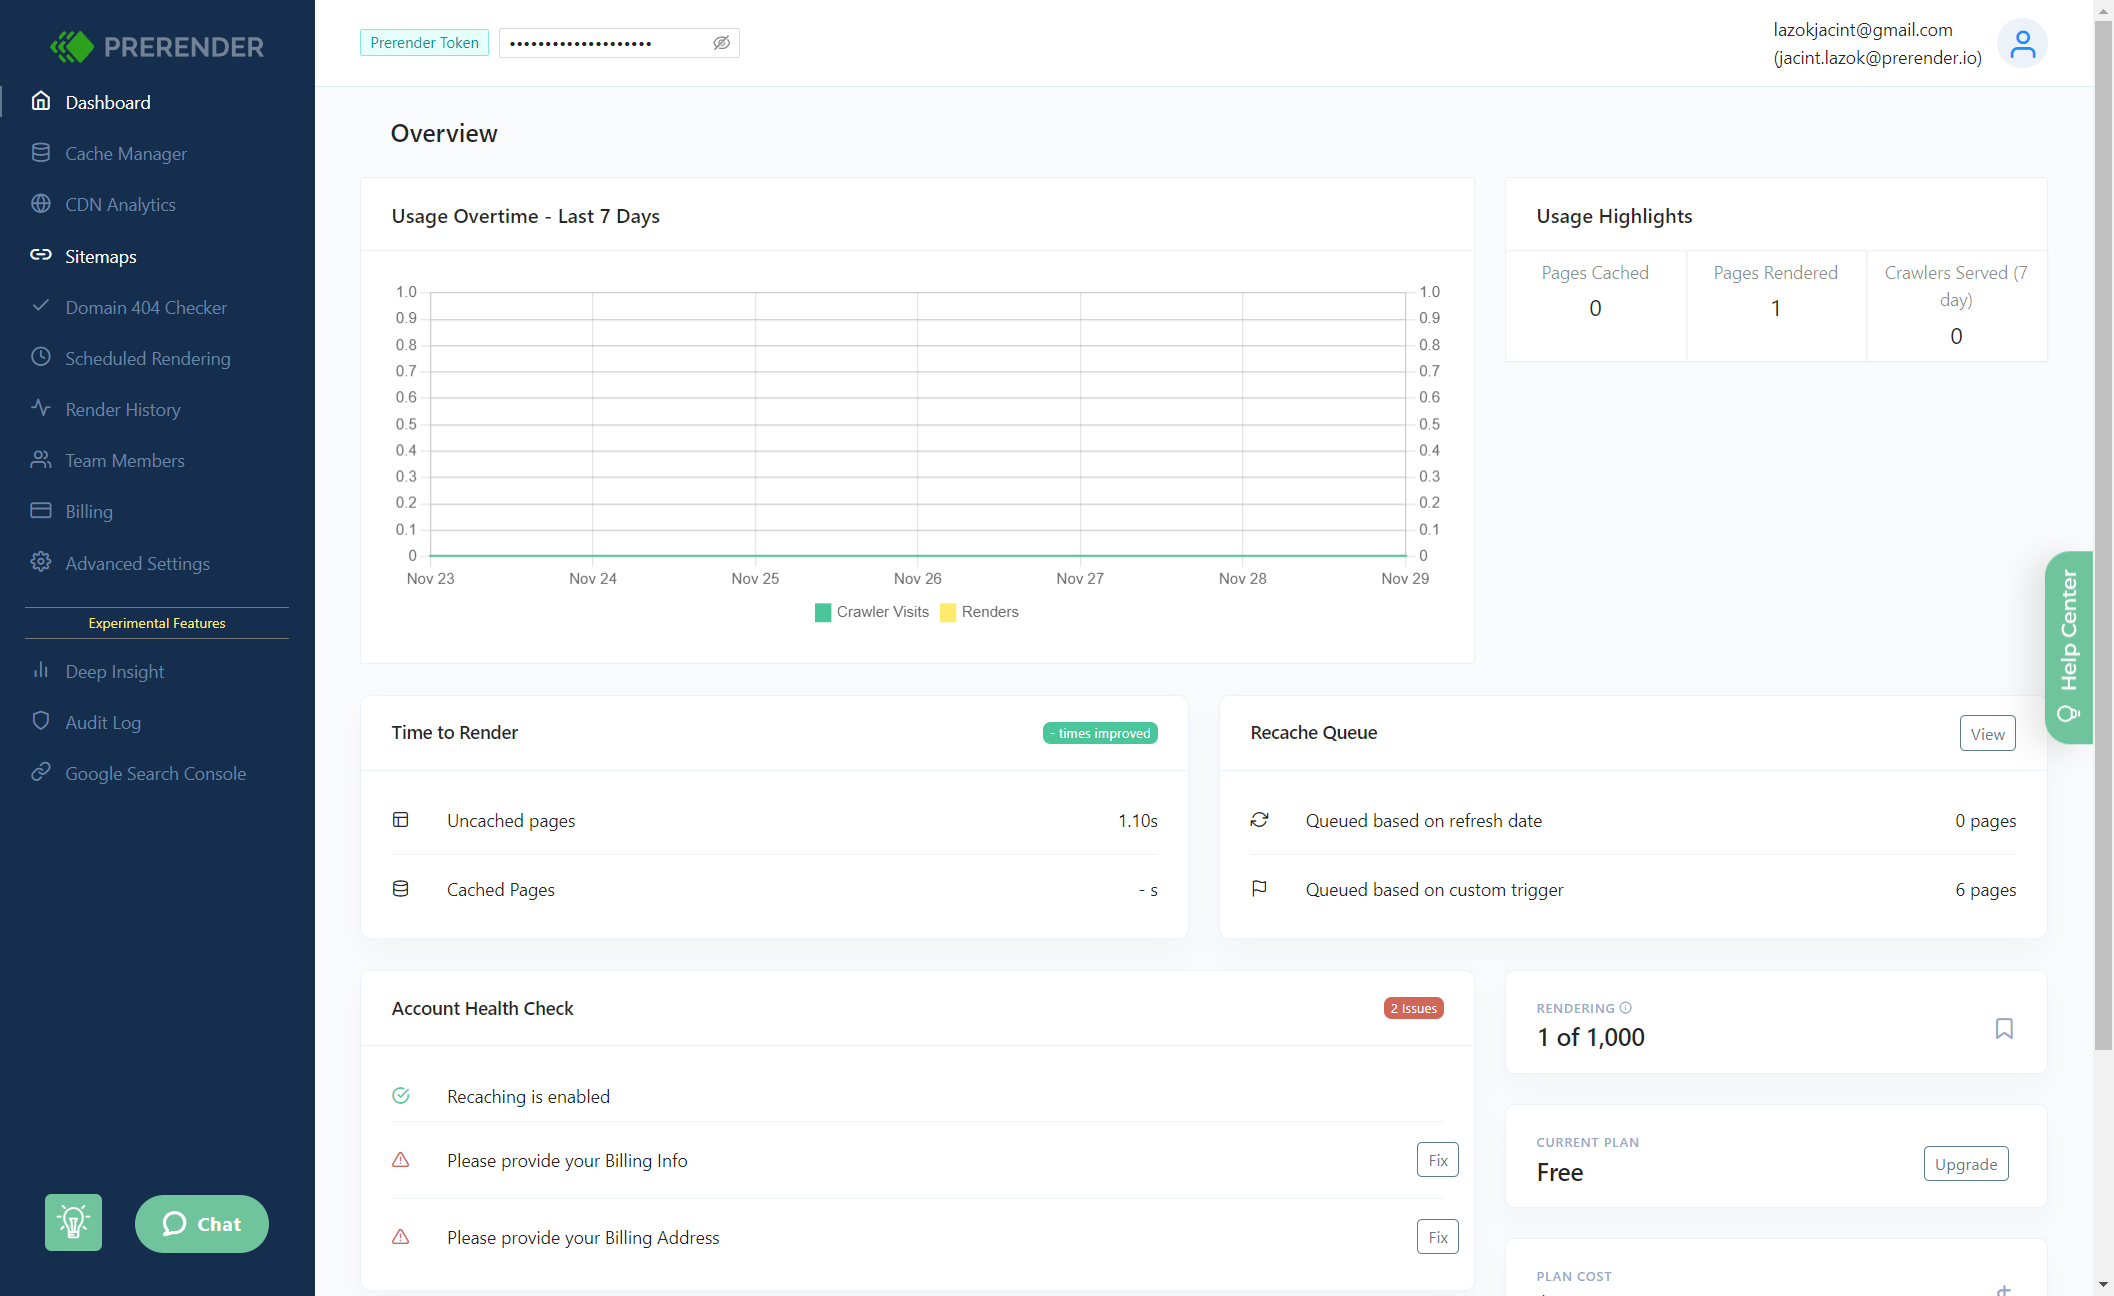Click the Billing card icon
The height and width of the screenshot is (1296, 2114).
[41, 510]
